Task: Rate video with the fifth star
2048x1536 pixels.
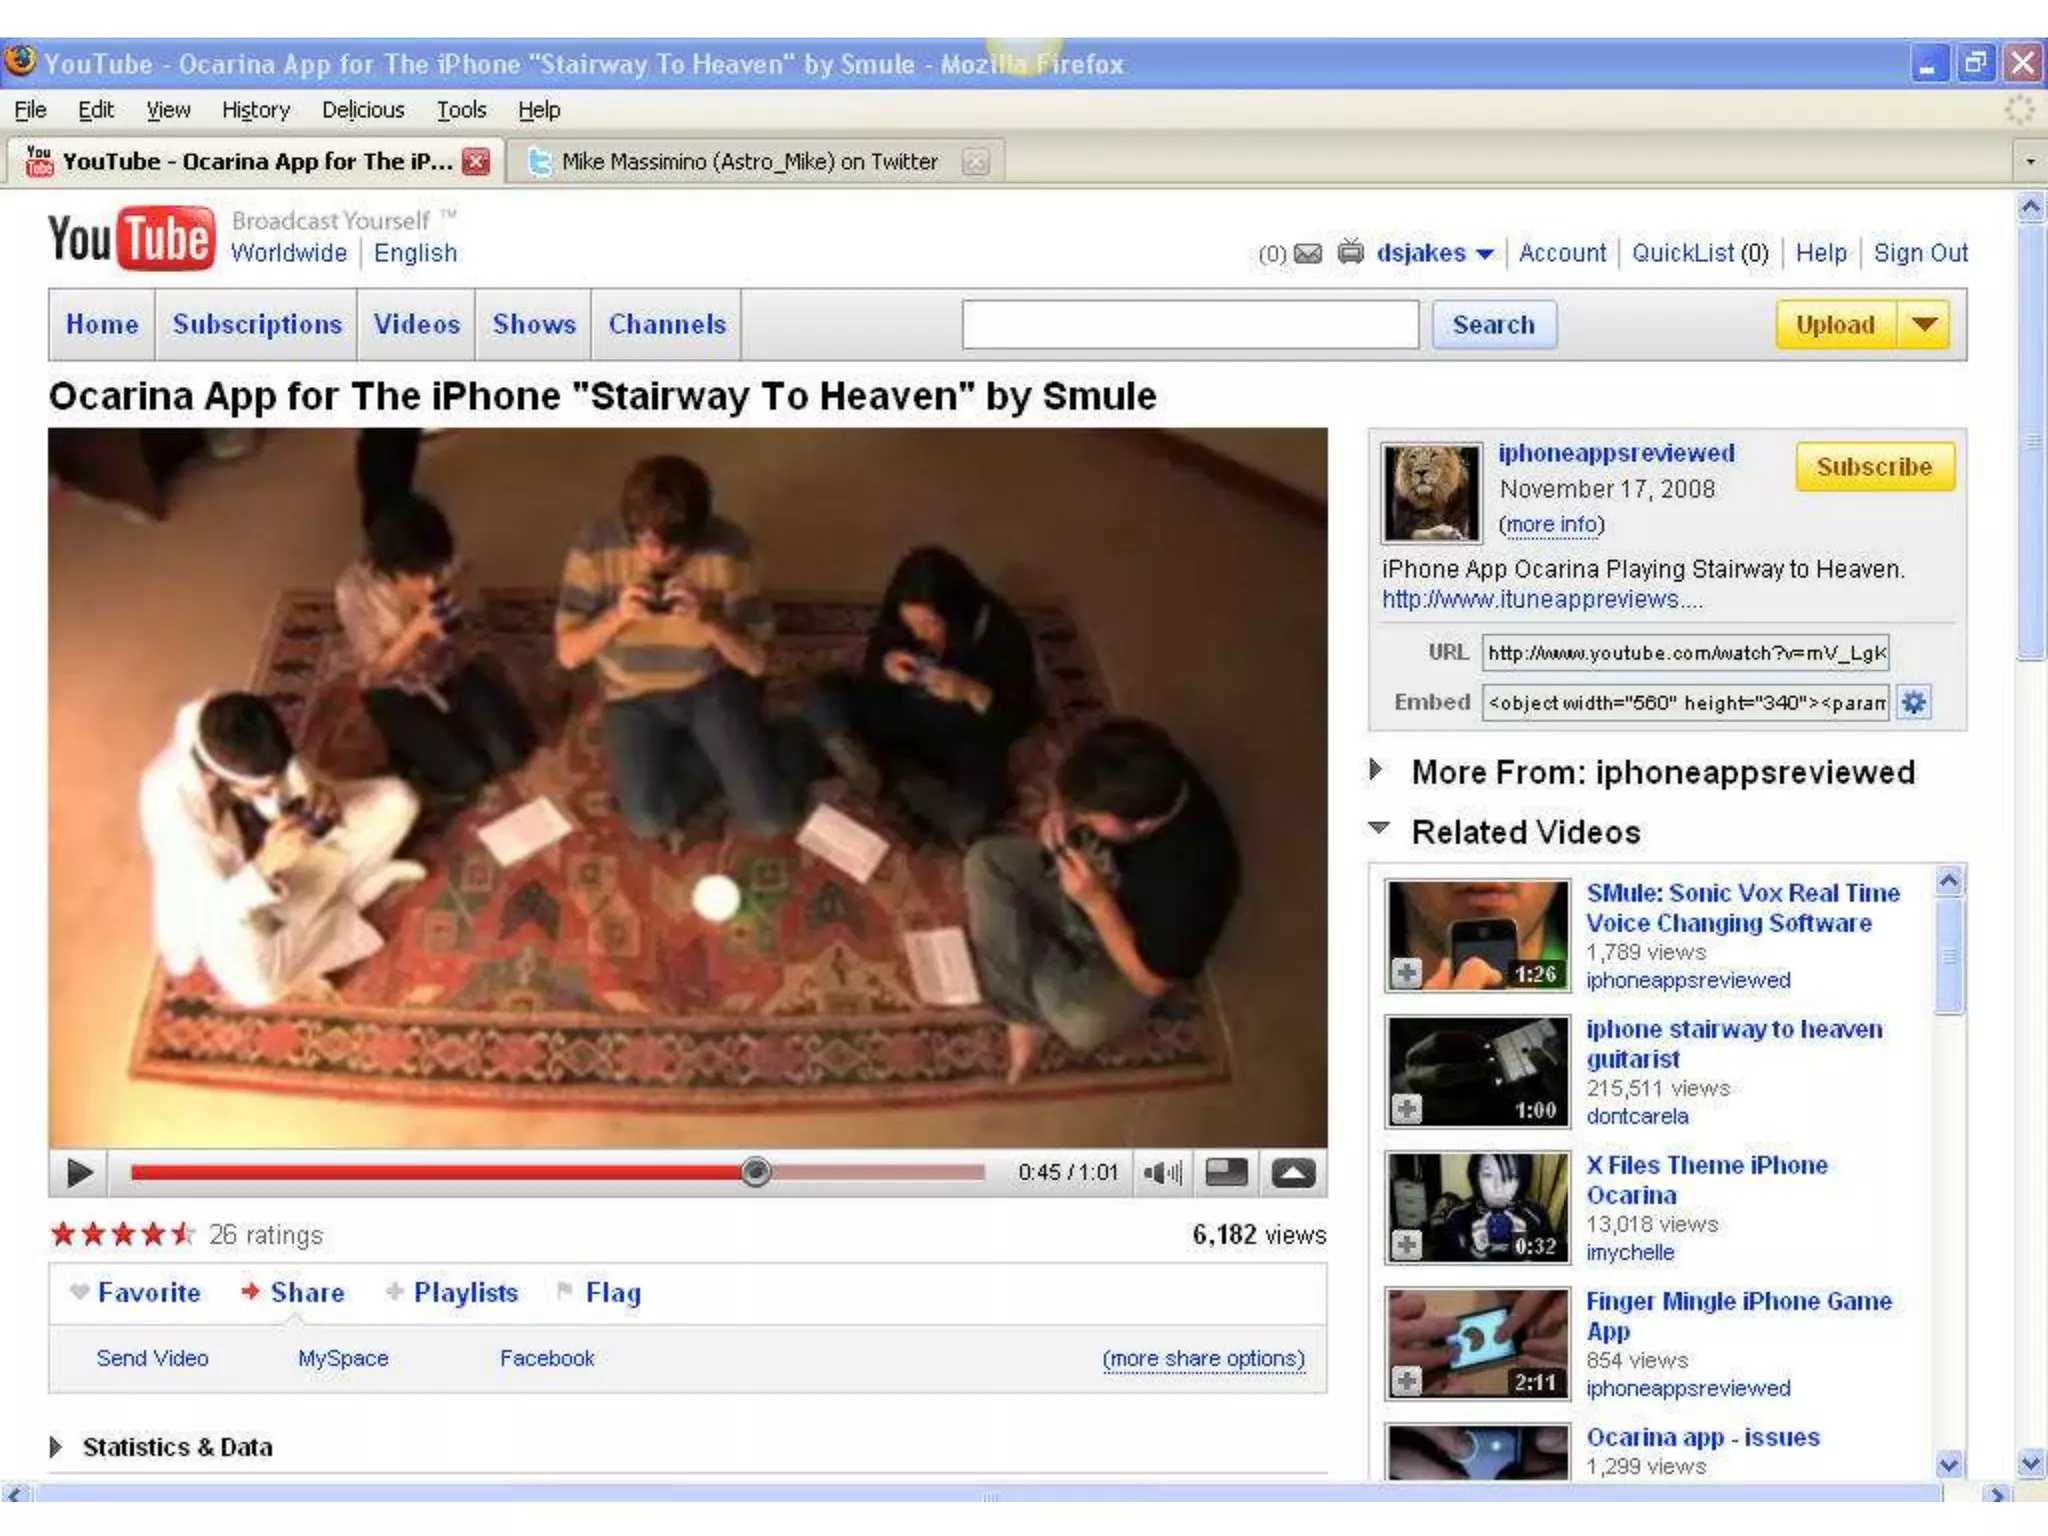Action: click(x=182, y=1234)
